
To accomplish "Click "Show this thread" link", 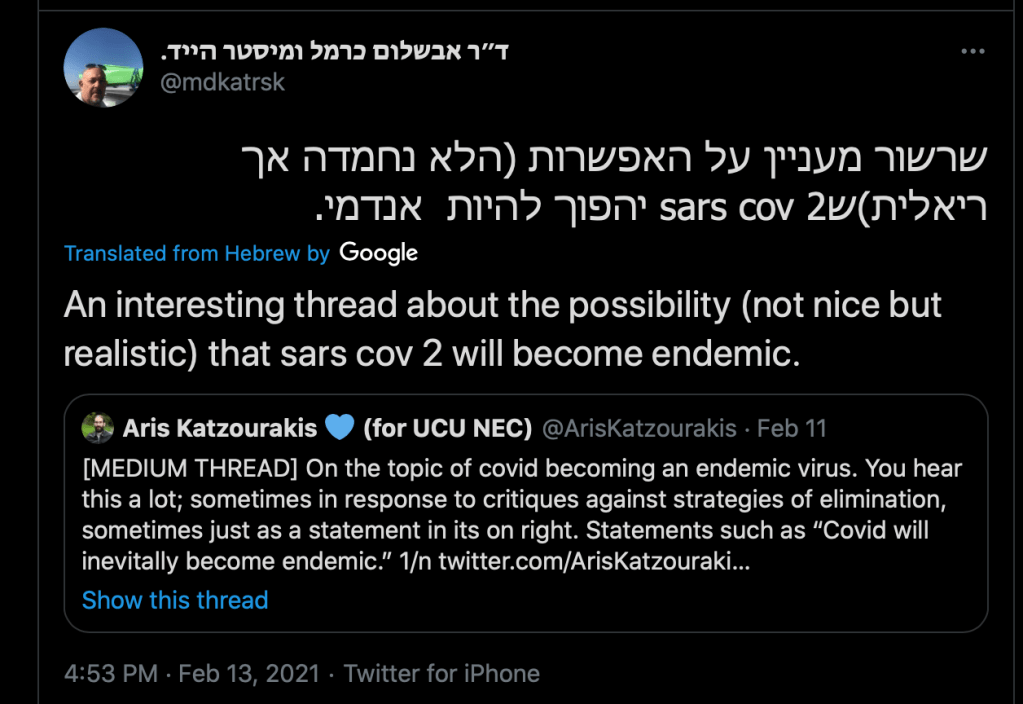I will pyautogui.click(x=175, y=600).
